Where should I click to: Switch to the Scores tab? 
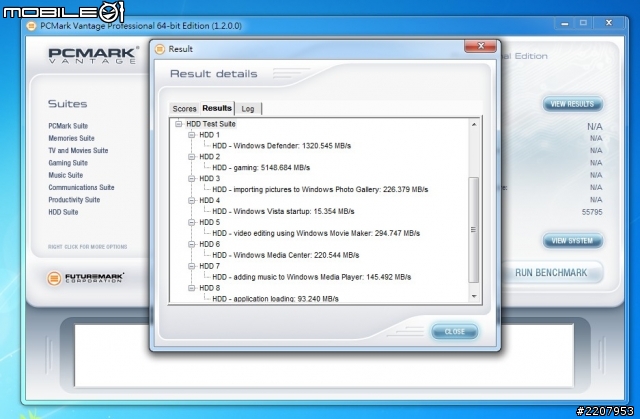tap(184, 109)
